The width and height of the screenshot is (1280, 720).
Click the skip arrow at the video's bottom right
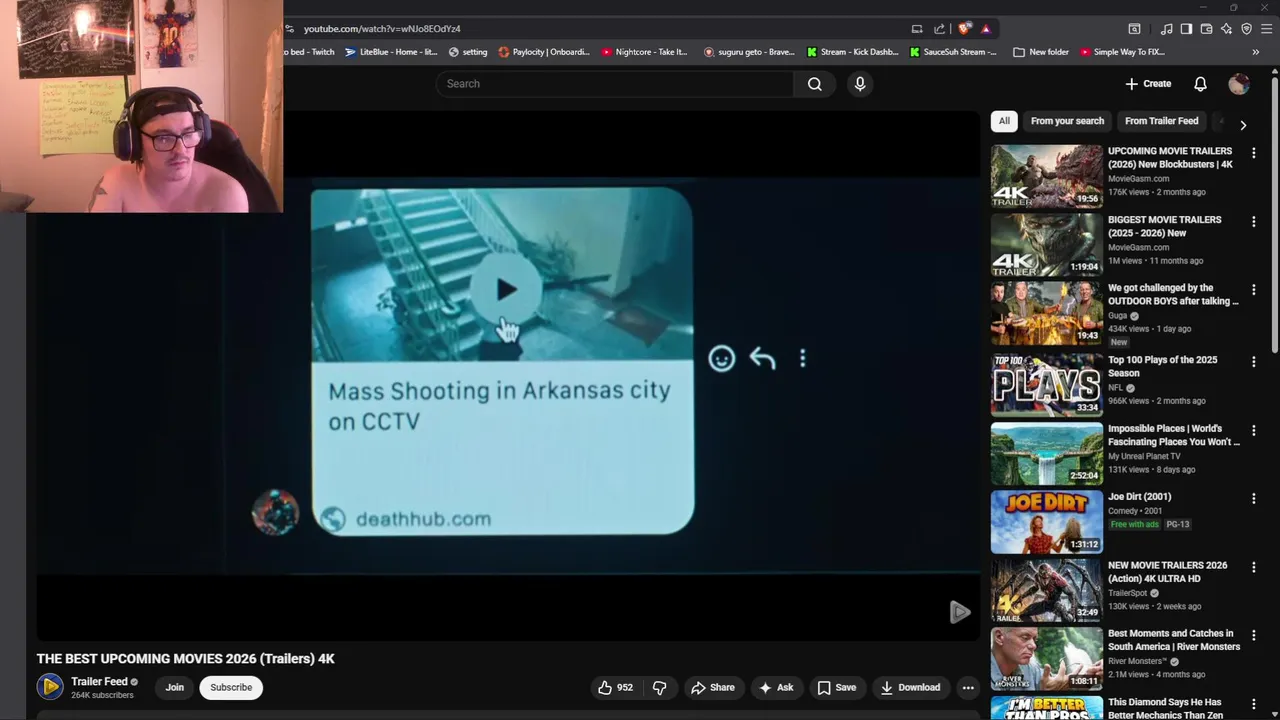point(959,612)
